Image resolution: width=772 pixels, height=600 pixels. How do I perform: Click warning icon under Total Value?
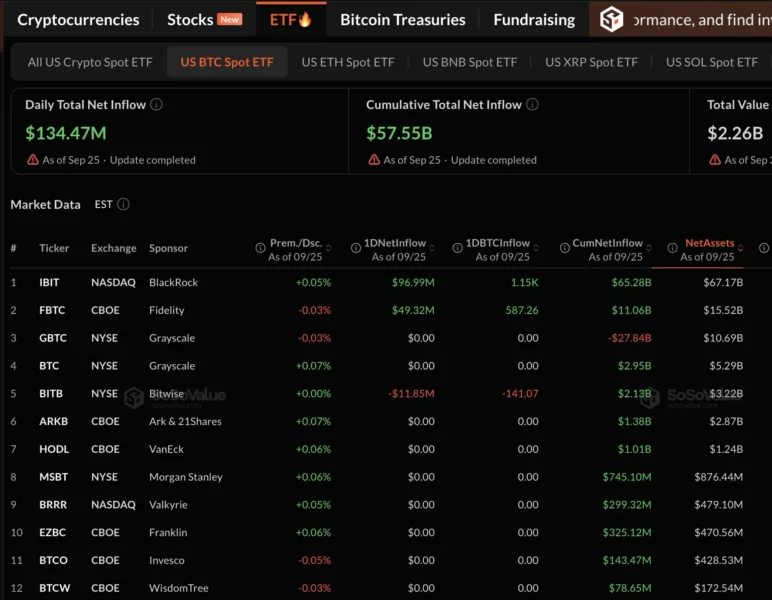[x=715, y=159]
